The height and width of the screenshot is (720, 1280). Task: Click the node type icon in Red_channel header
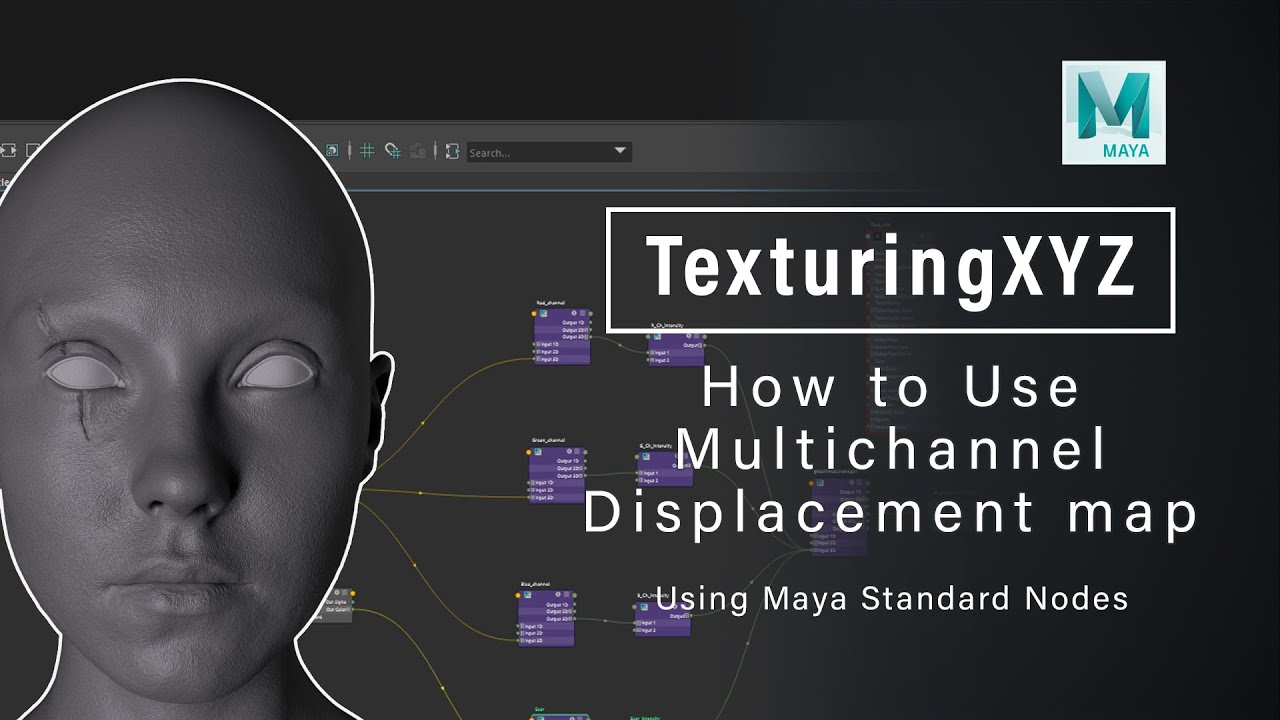click(543, 313)
